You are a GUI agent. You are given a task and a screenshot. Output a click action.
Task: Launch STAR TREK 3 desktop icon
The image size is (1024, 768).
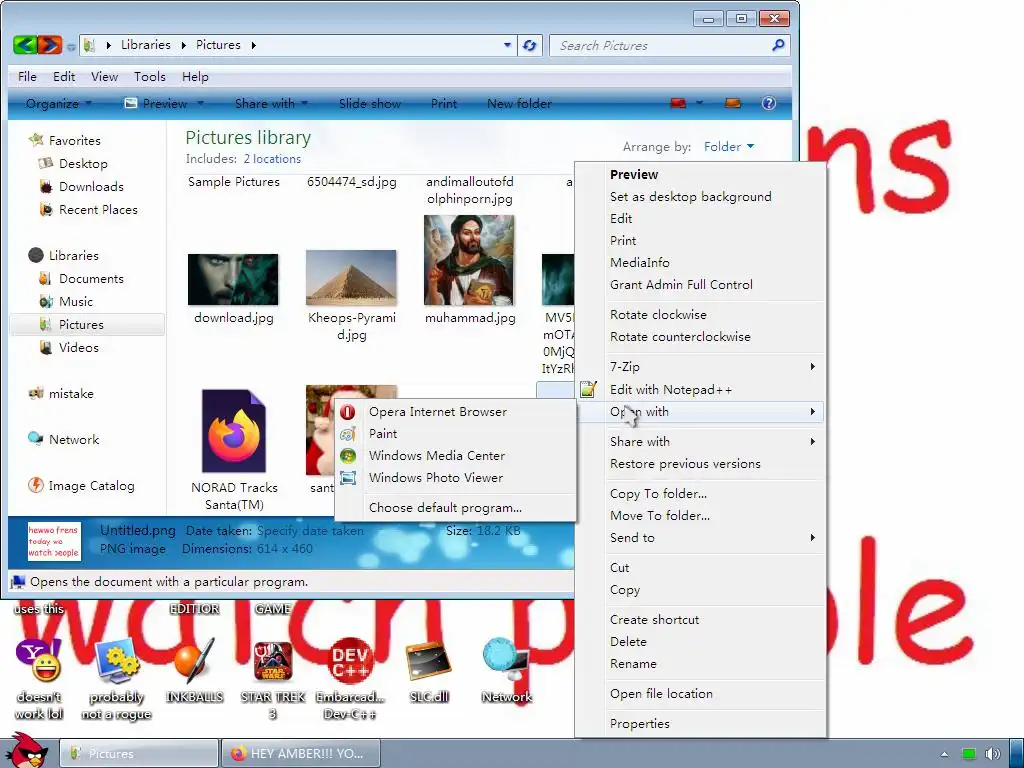[x=273, y=661]
